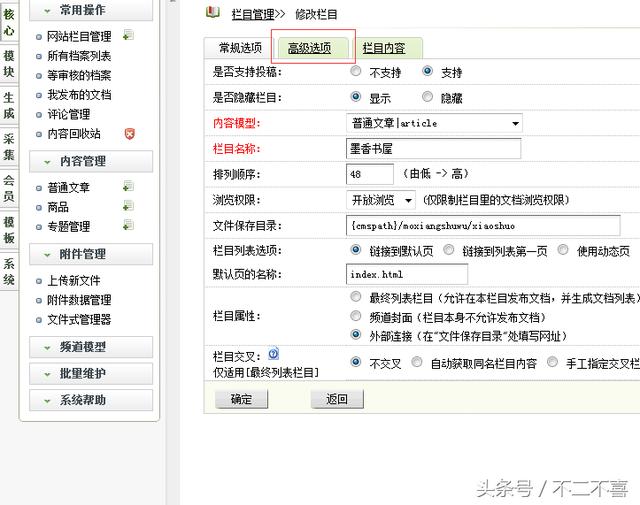Viewport: 640px width, 505px height.
Task: Click red shield icon beside 内容回收站
Action: click(x=129, y=133)
